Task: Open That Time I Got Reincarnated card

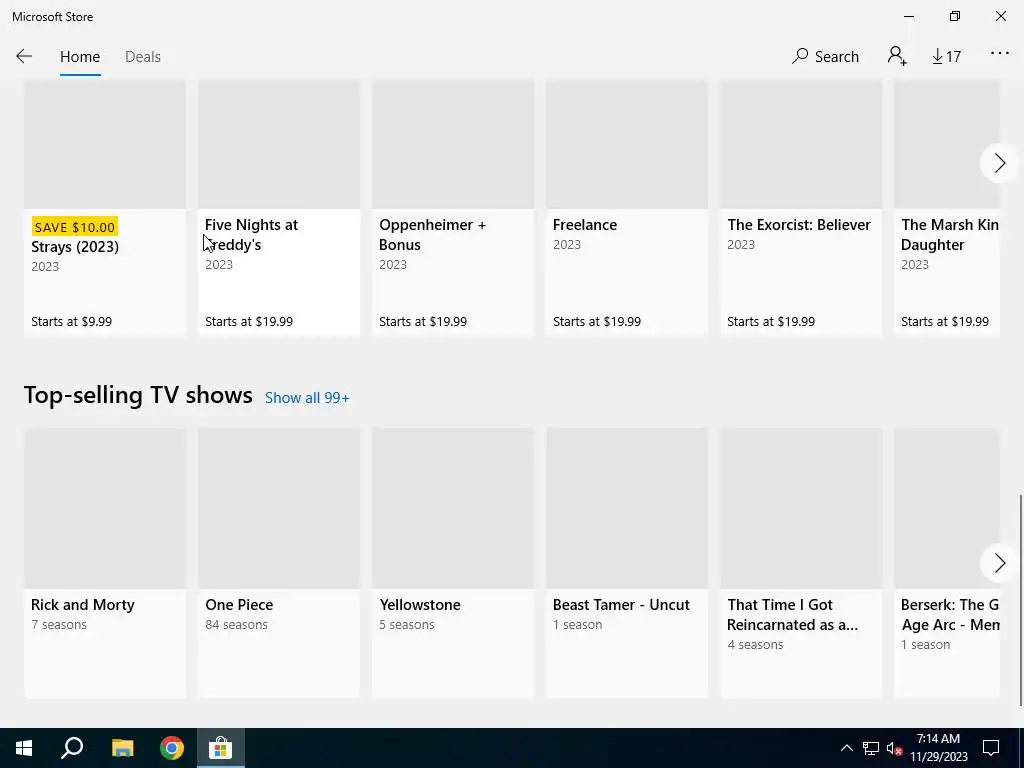Action: pos(801,563)
